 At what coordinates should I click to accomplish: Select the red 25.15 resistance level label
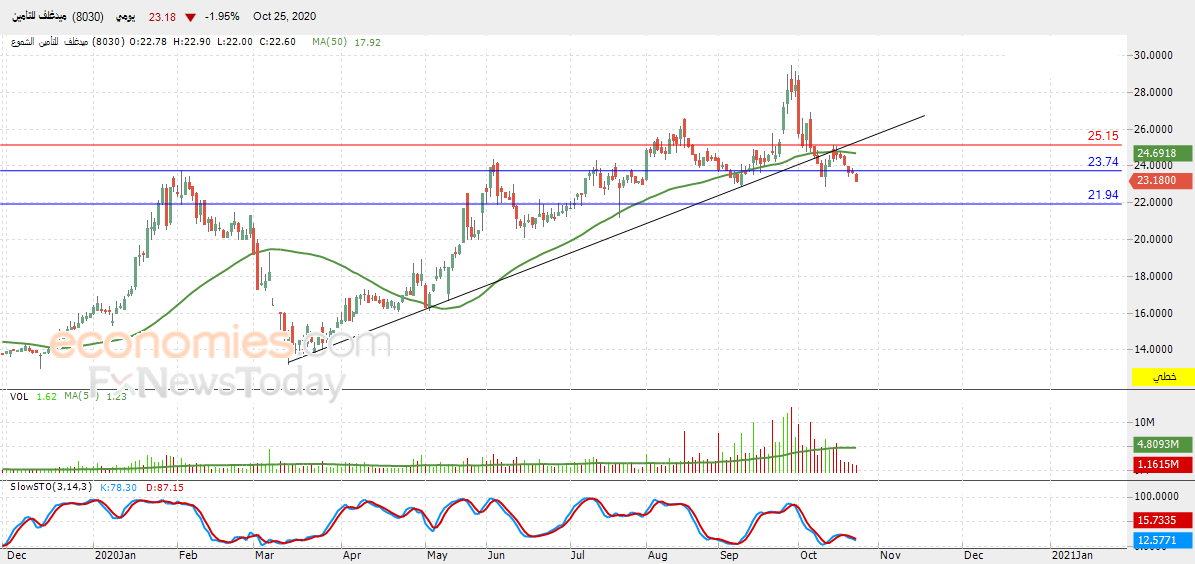[x=1103, y=136]
